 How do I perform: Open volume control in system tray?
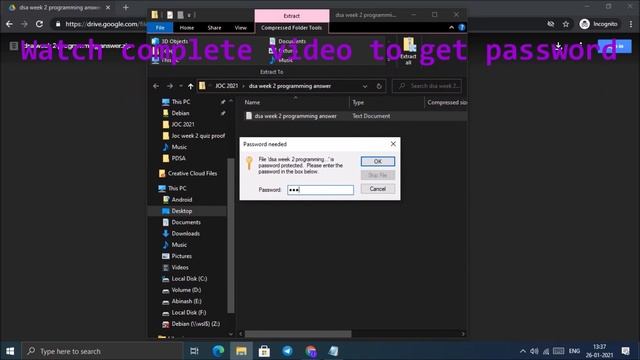(534, 351)
